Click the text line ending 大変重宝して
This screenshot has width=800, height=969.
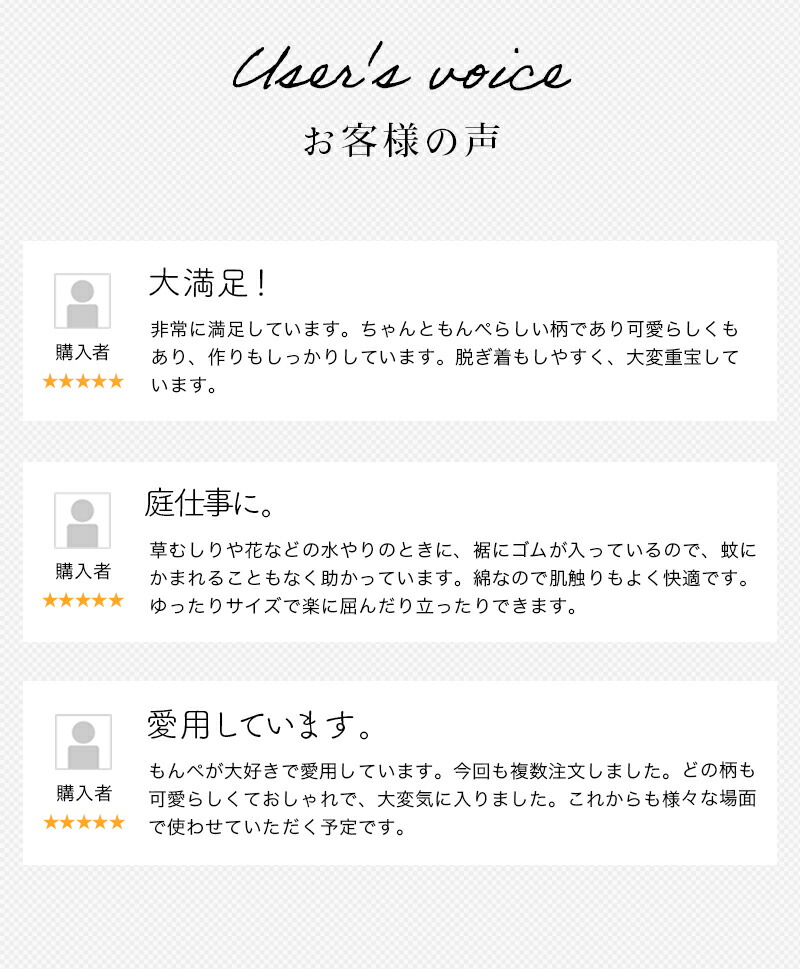coord(445,357)
